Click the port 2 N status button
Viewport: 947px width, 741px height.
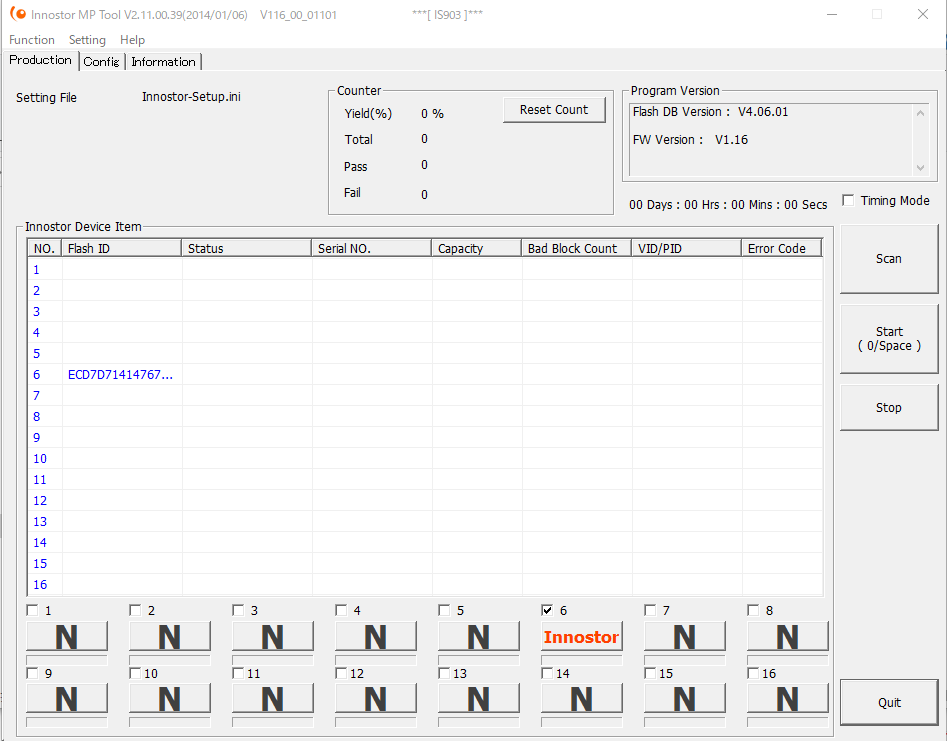[170, 637]
